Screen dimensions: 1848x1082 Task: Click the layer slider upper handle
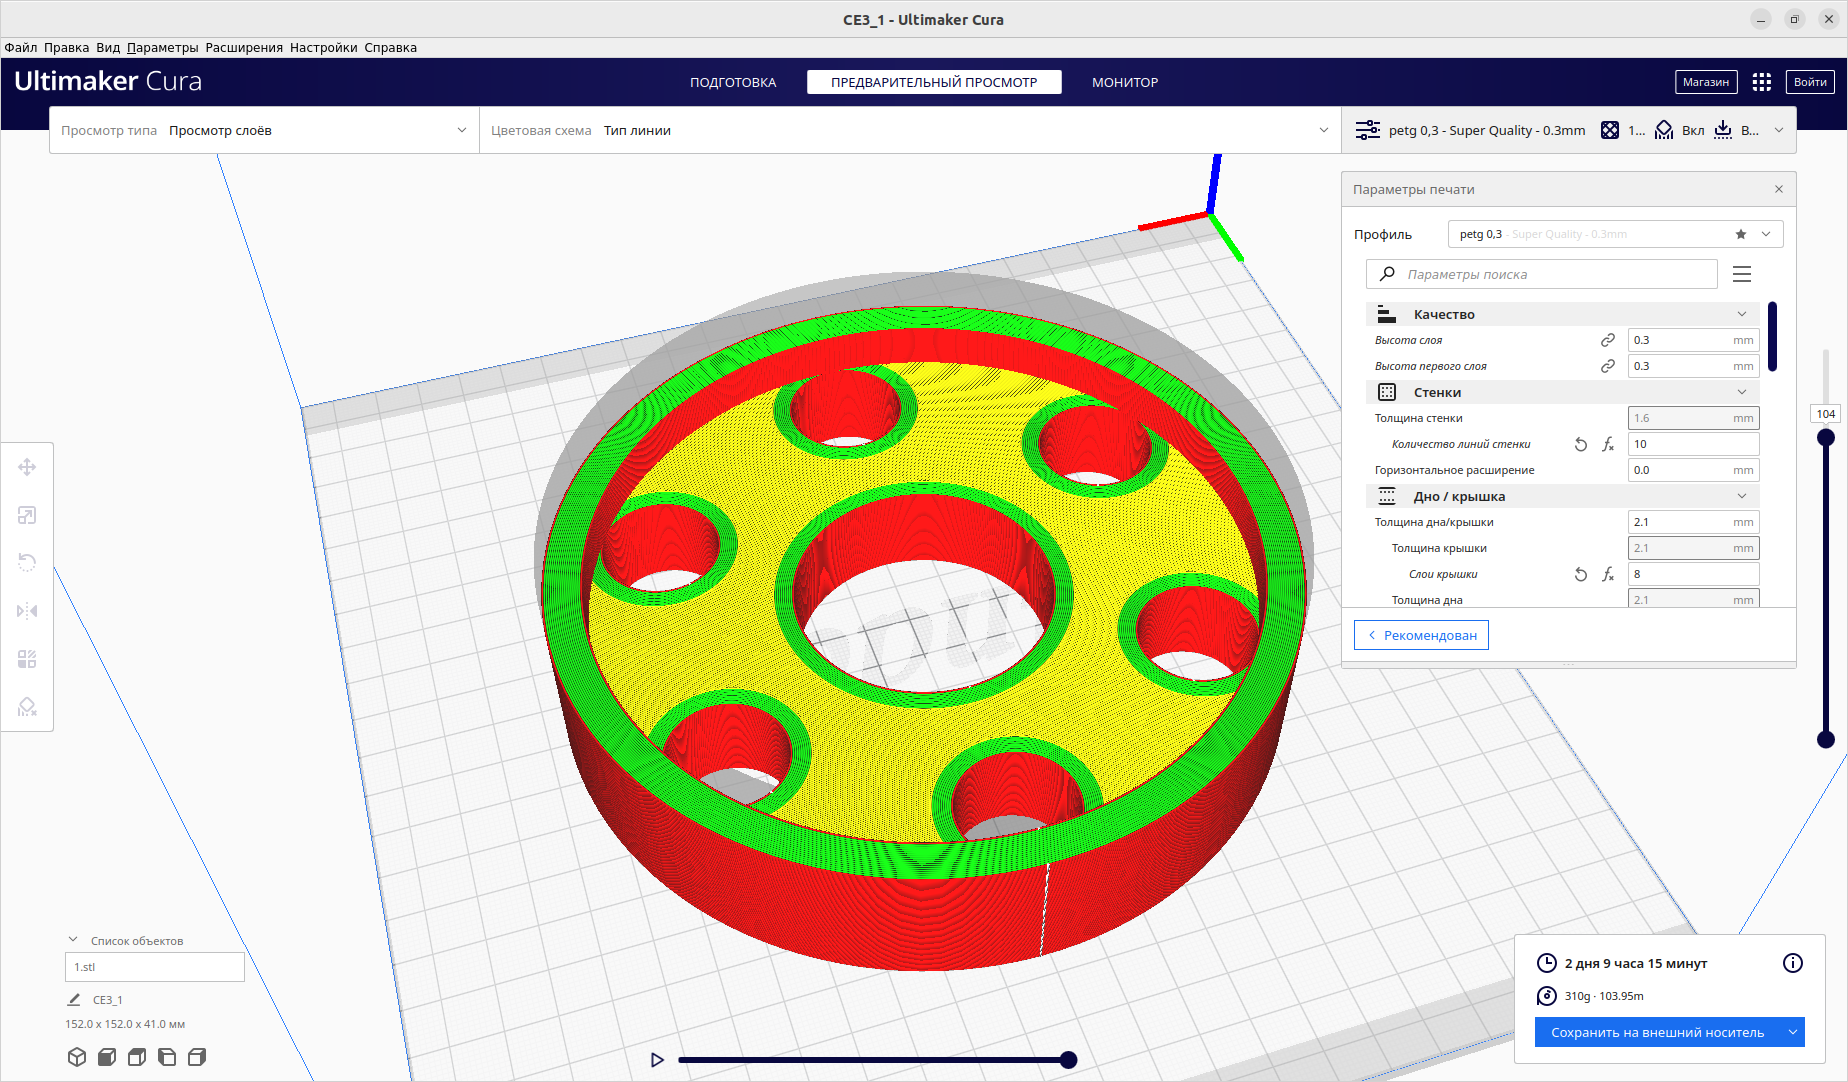coord(1825,437)
